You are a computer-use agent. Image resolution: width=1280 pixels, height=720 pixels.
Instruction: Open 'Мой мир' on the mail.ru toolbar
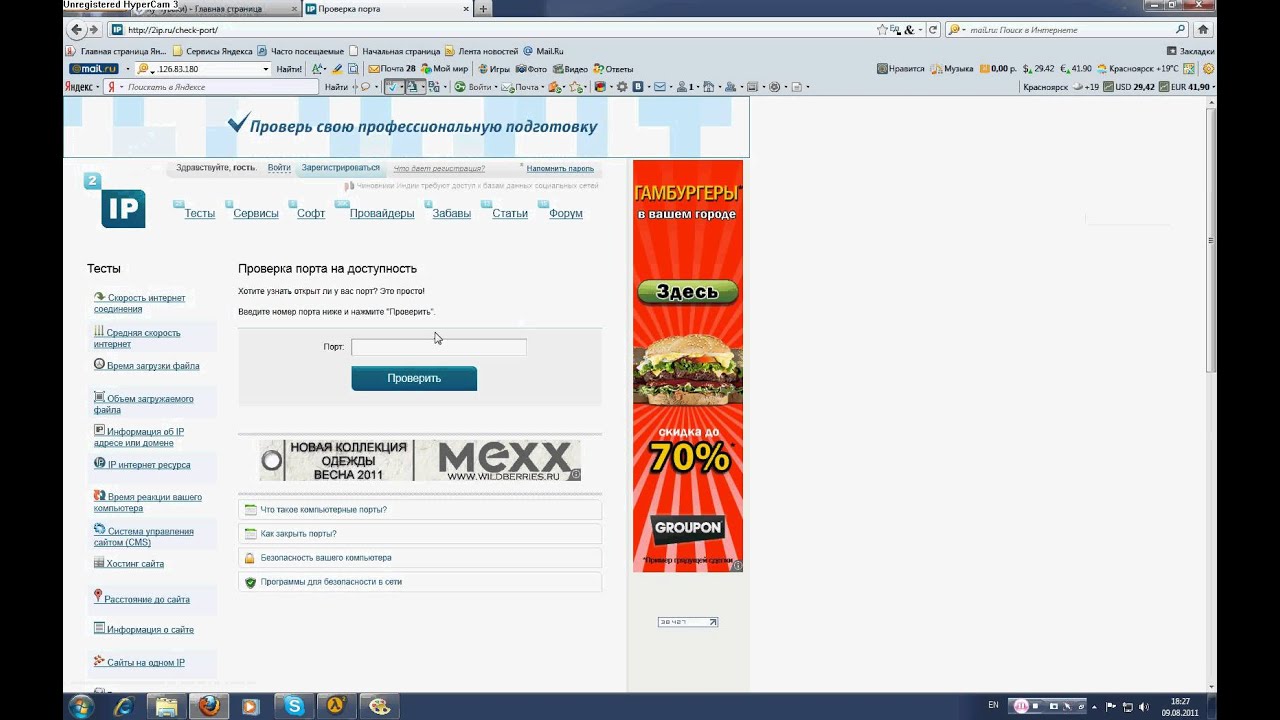(444, 69)
